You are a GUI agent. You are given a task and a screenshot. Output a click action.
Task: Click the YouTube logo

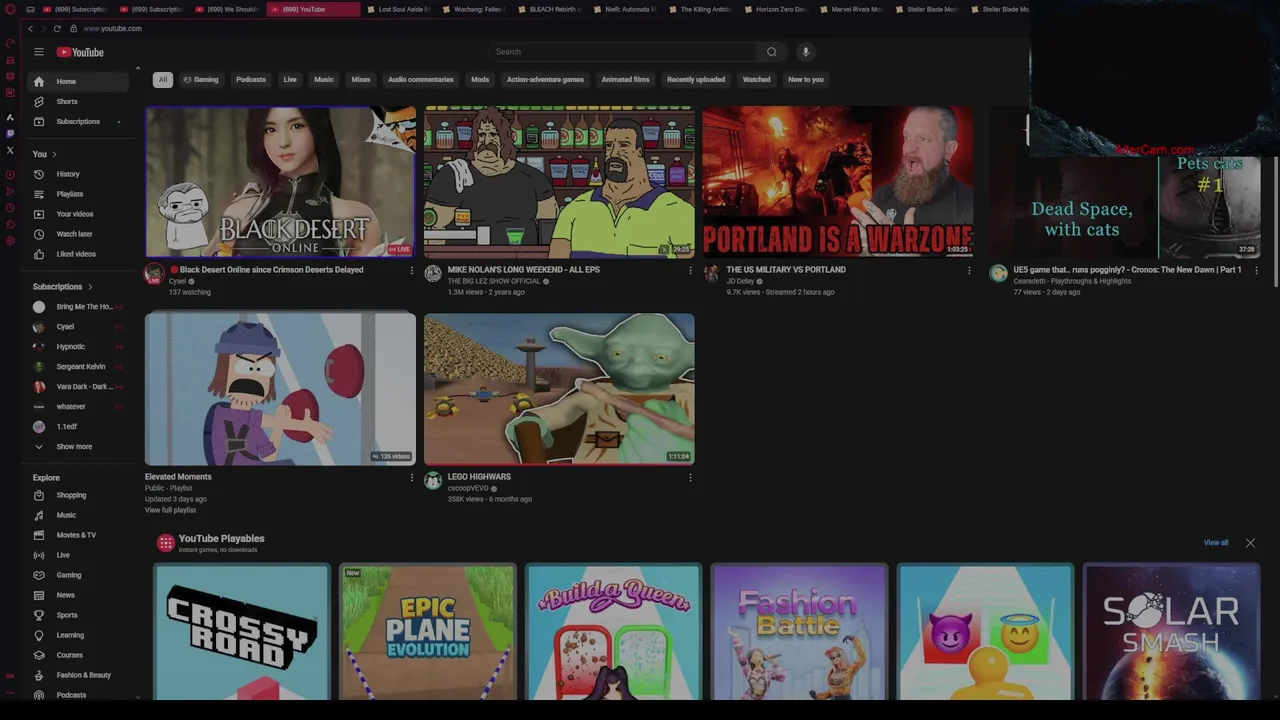tap(80, 52)
